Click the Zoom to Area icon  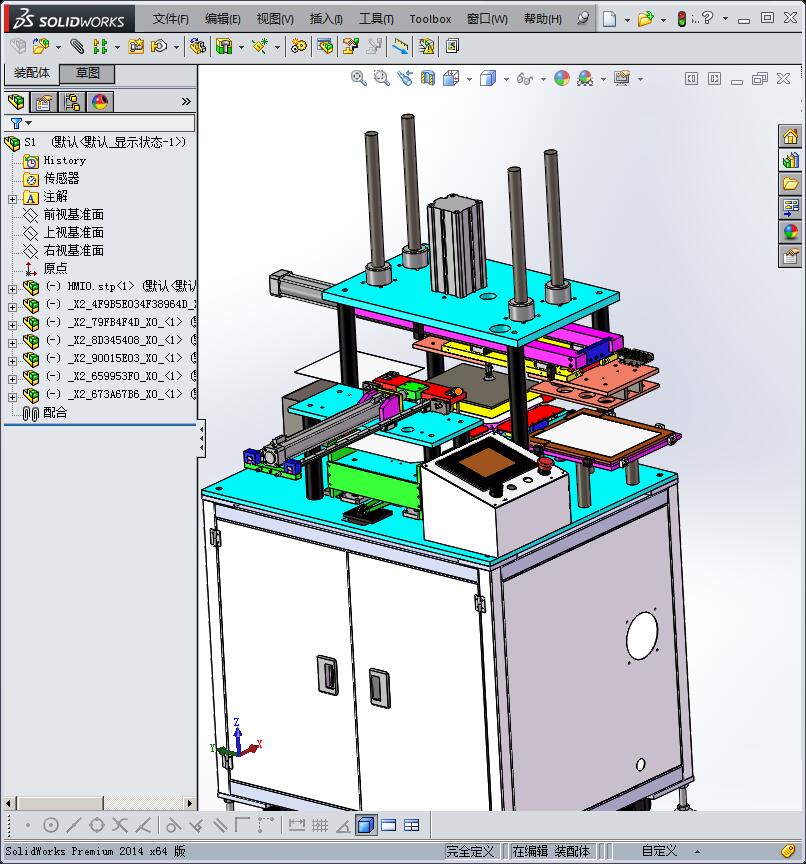(x=381, y=78)
